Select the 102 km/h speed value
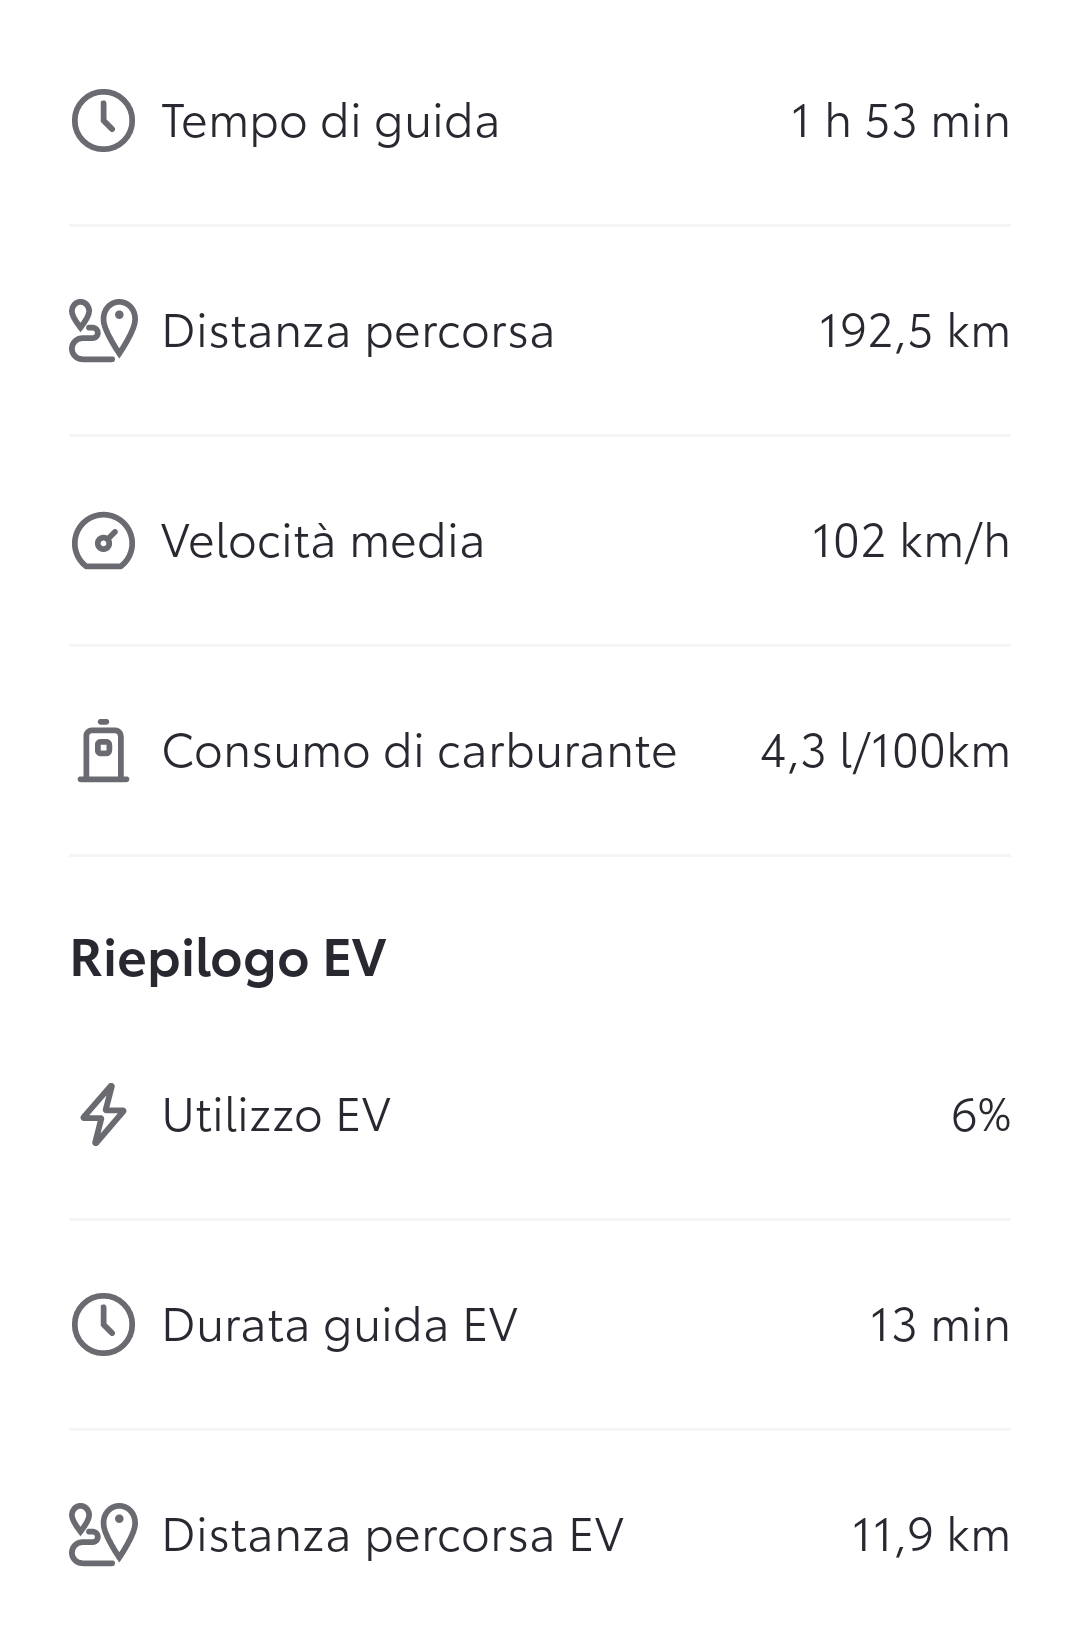Screen dimensions: 1080x1635 coord(910,542)
